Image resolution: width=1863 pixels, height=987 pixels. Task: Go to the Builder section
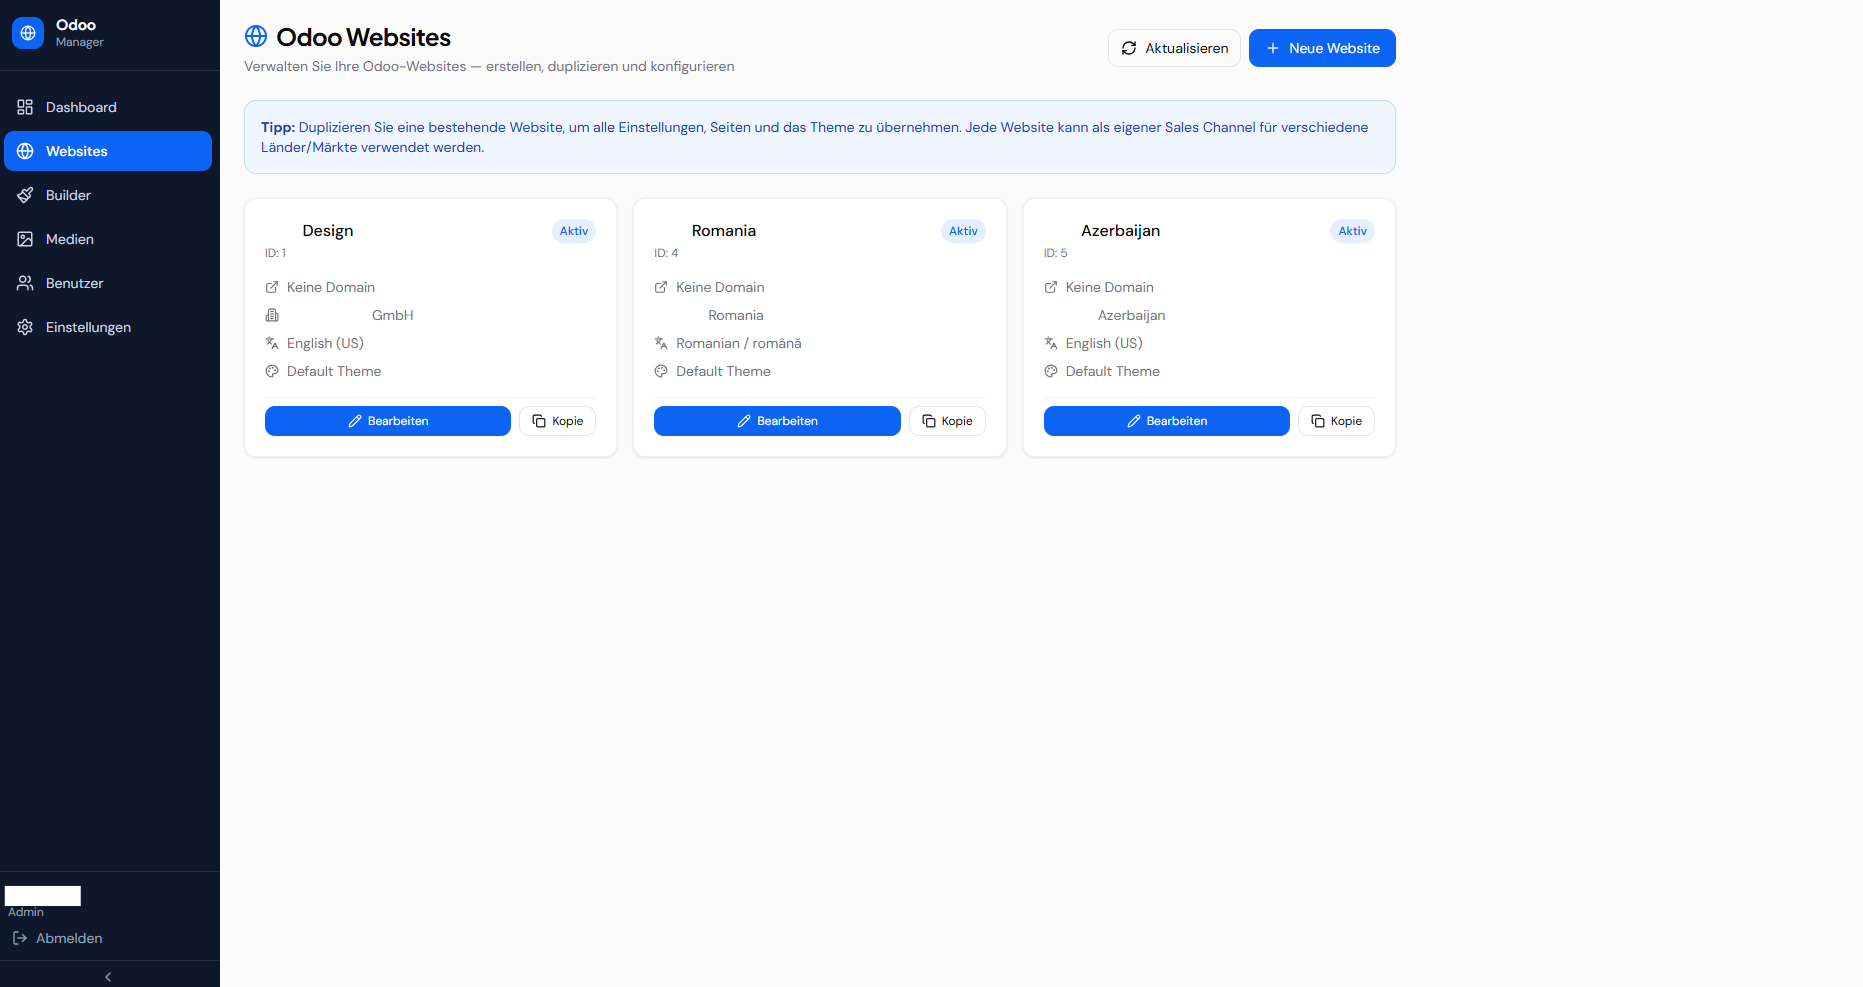[108, 195]
